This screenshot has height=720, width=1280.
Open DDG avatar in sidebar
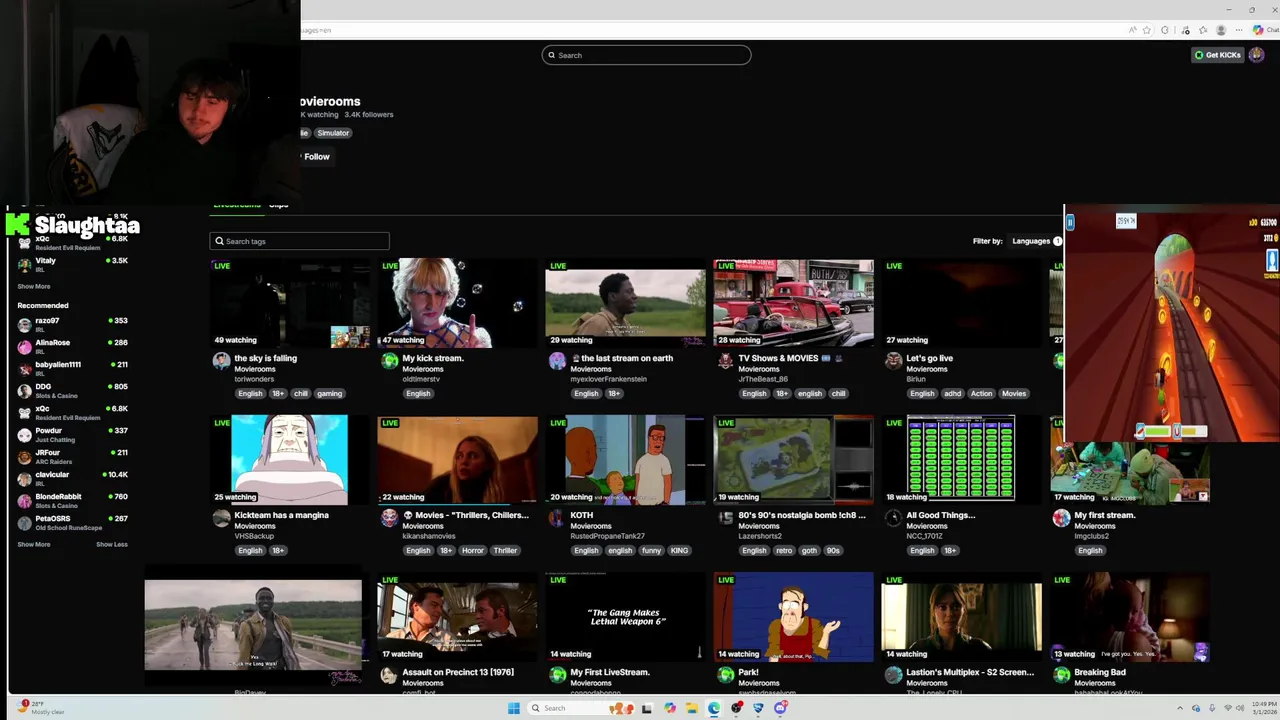pos(24,390)
